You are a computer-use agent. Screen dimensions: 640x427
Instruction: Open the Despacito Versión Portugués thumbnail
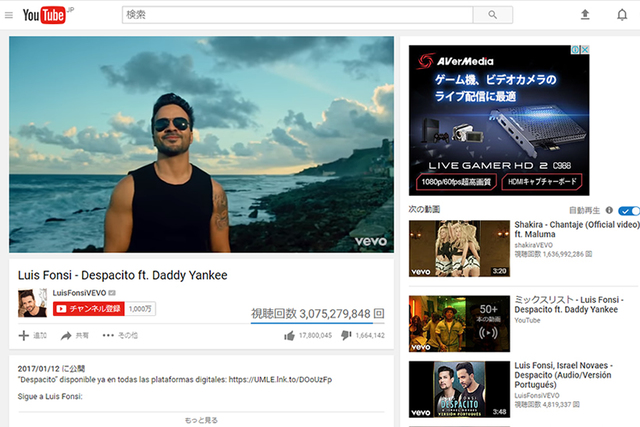pyautogui.click(x=459, y=389)
